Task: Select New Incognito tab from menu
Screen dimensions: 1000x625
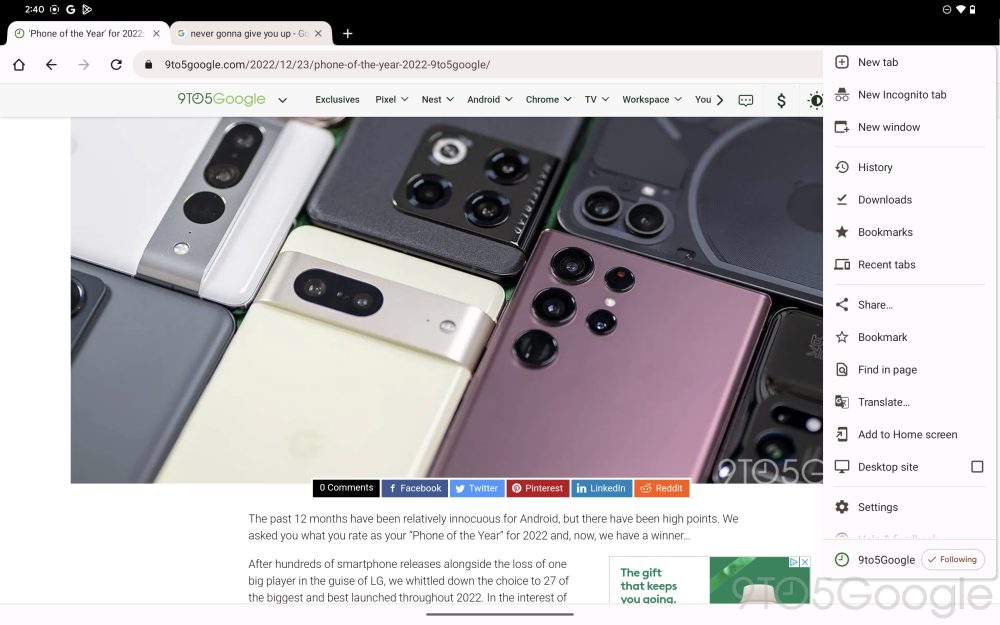Action: [x=901, y=95]
